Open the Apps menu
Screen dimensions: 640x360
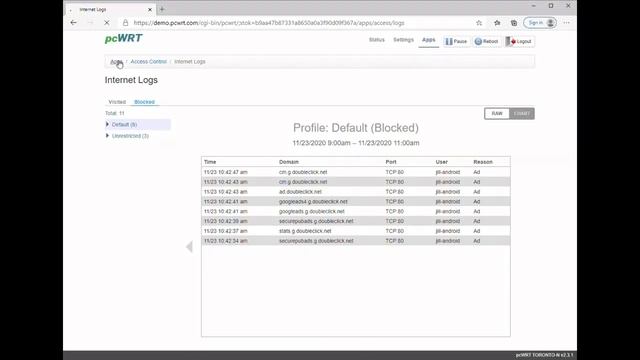click(x=429, y=40)
